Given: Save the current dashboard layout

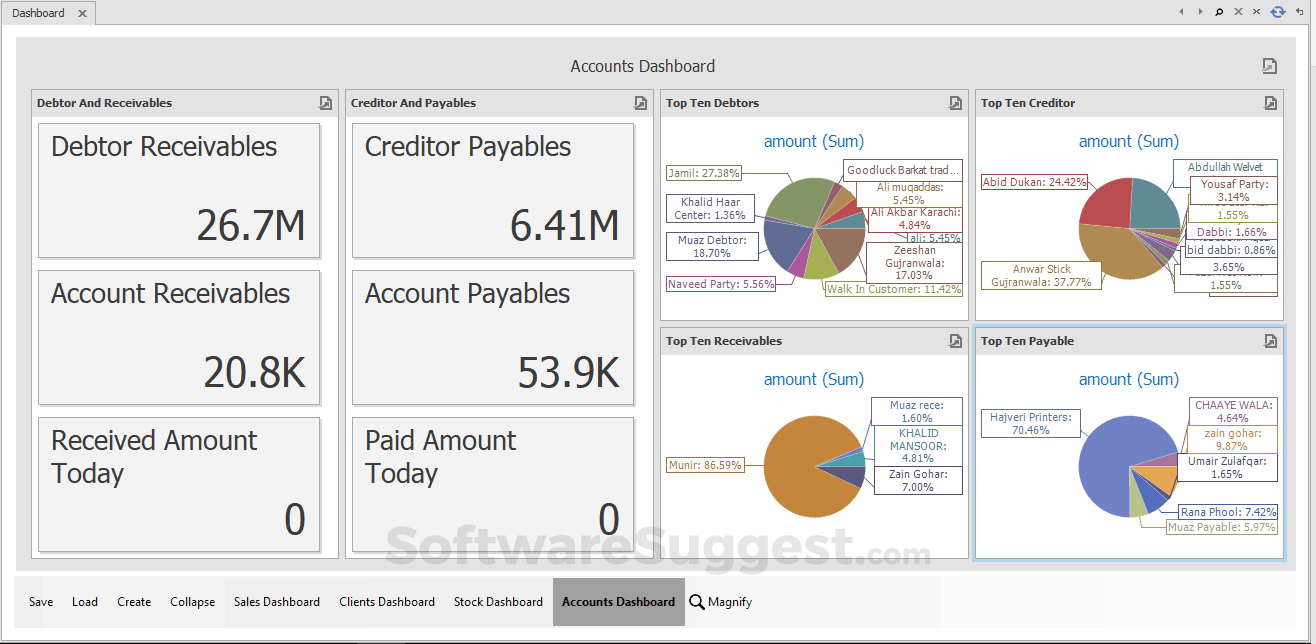Looking at the screenshot, I should (x=40, y=601).
